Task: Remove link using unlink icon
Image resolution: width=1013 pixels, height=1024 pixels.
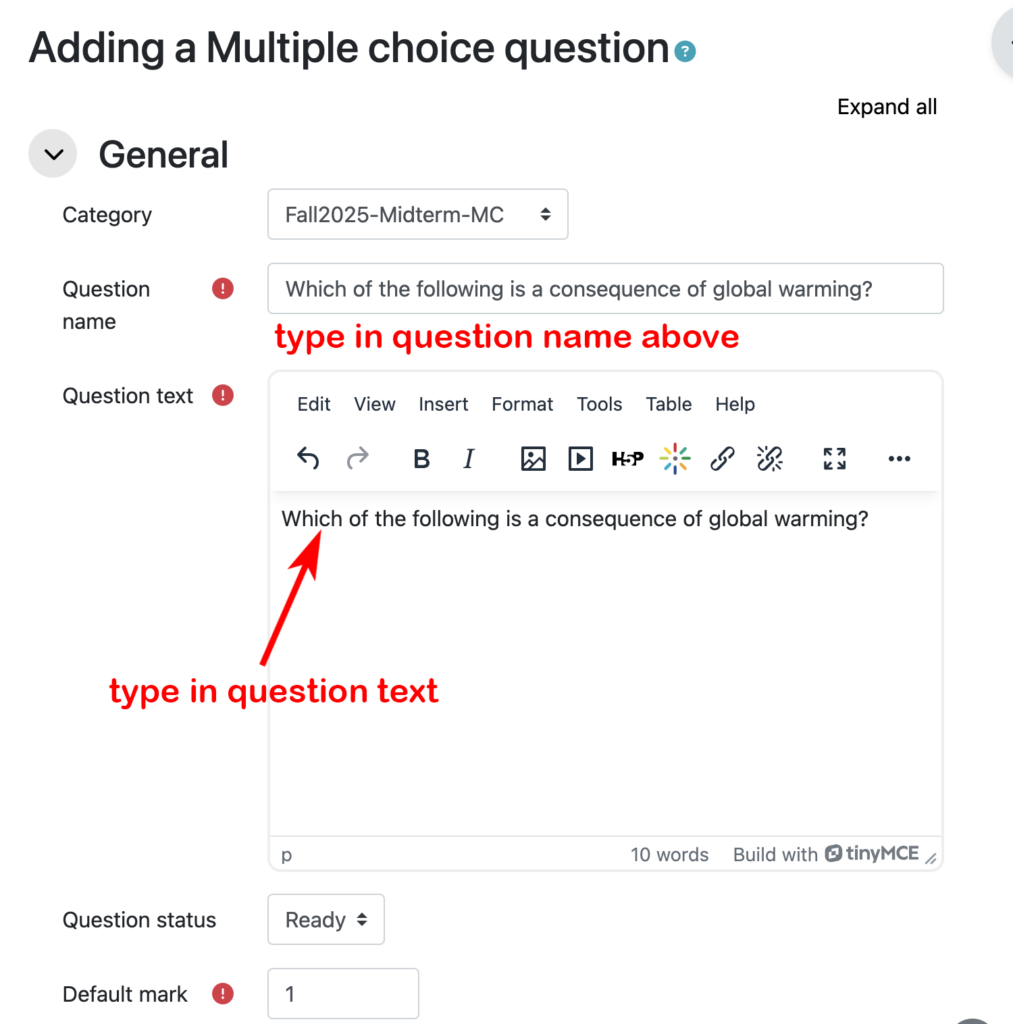Action: pos(769,459)
